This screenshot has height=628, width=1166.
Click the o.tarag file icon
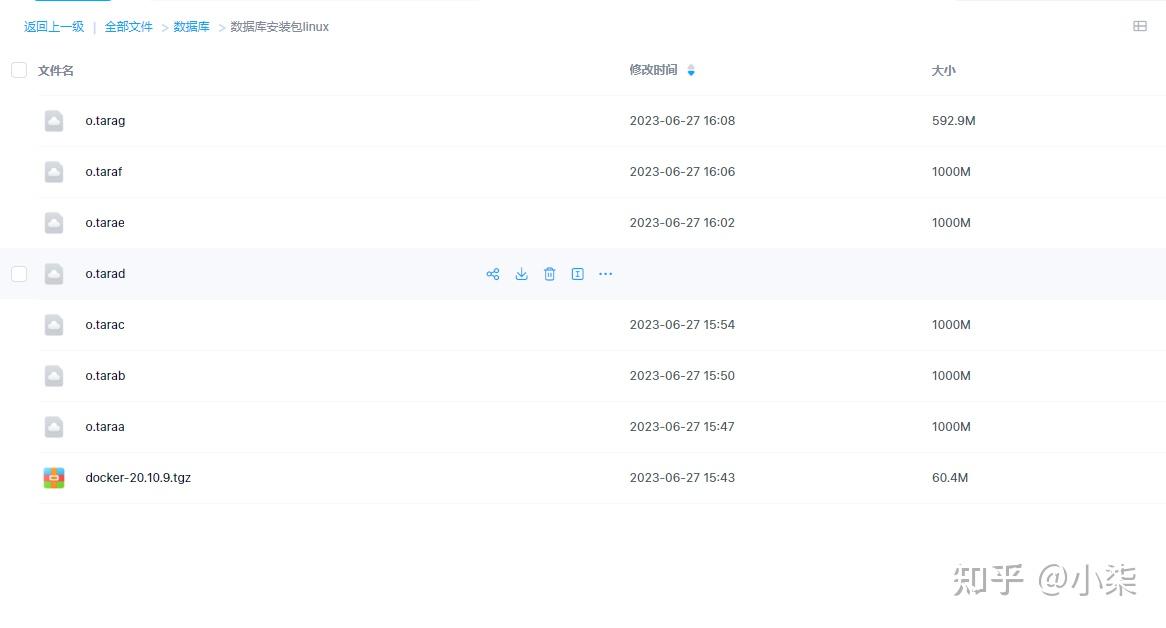pos(54,120)
